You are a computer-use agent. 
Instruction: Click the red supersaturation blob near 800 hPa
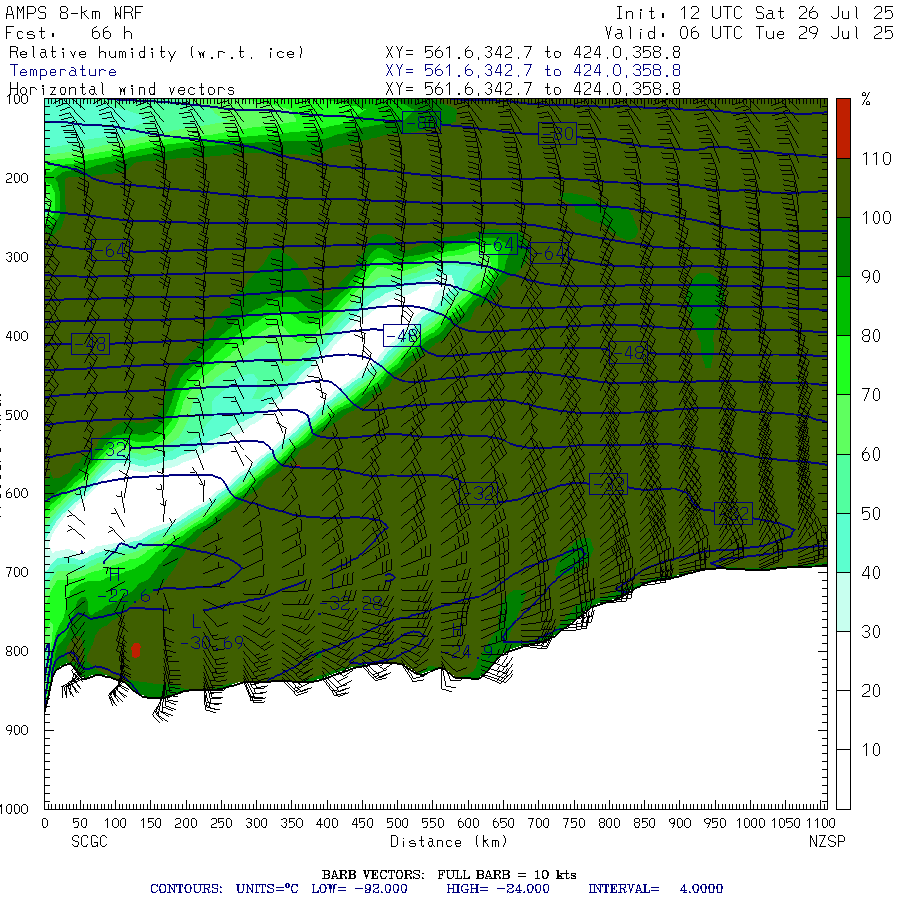(x=135, y=650)
